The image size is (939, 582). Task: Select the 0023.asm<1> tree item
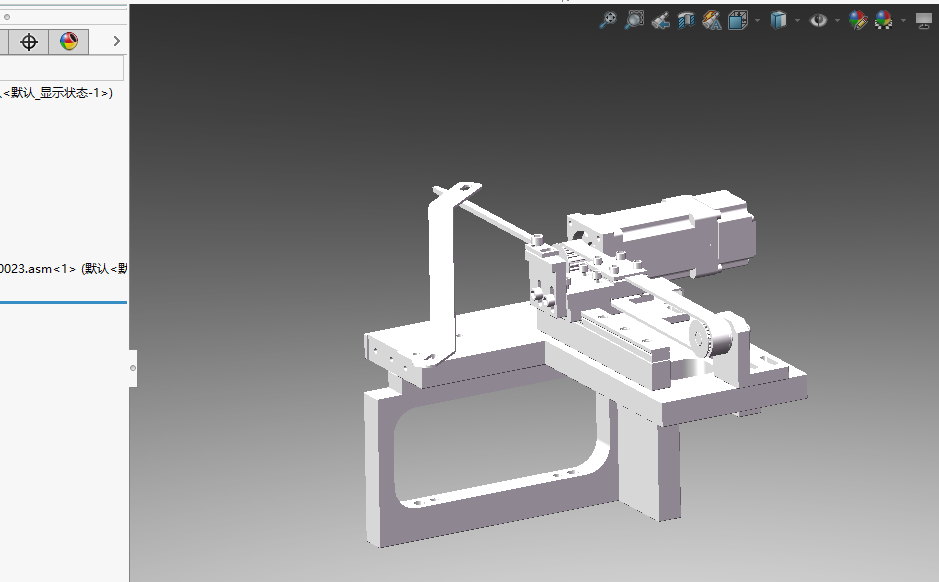tap(63, 269)
